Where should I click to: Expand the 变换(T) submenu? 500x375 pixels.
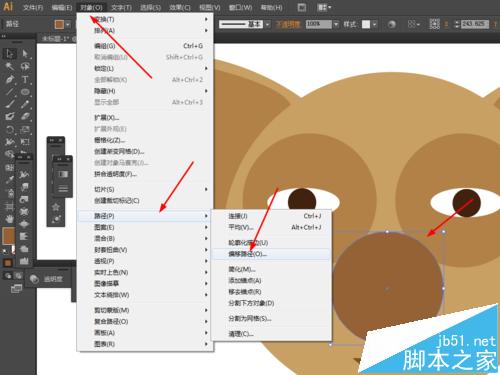(145, 19)
